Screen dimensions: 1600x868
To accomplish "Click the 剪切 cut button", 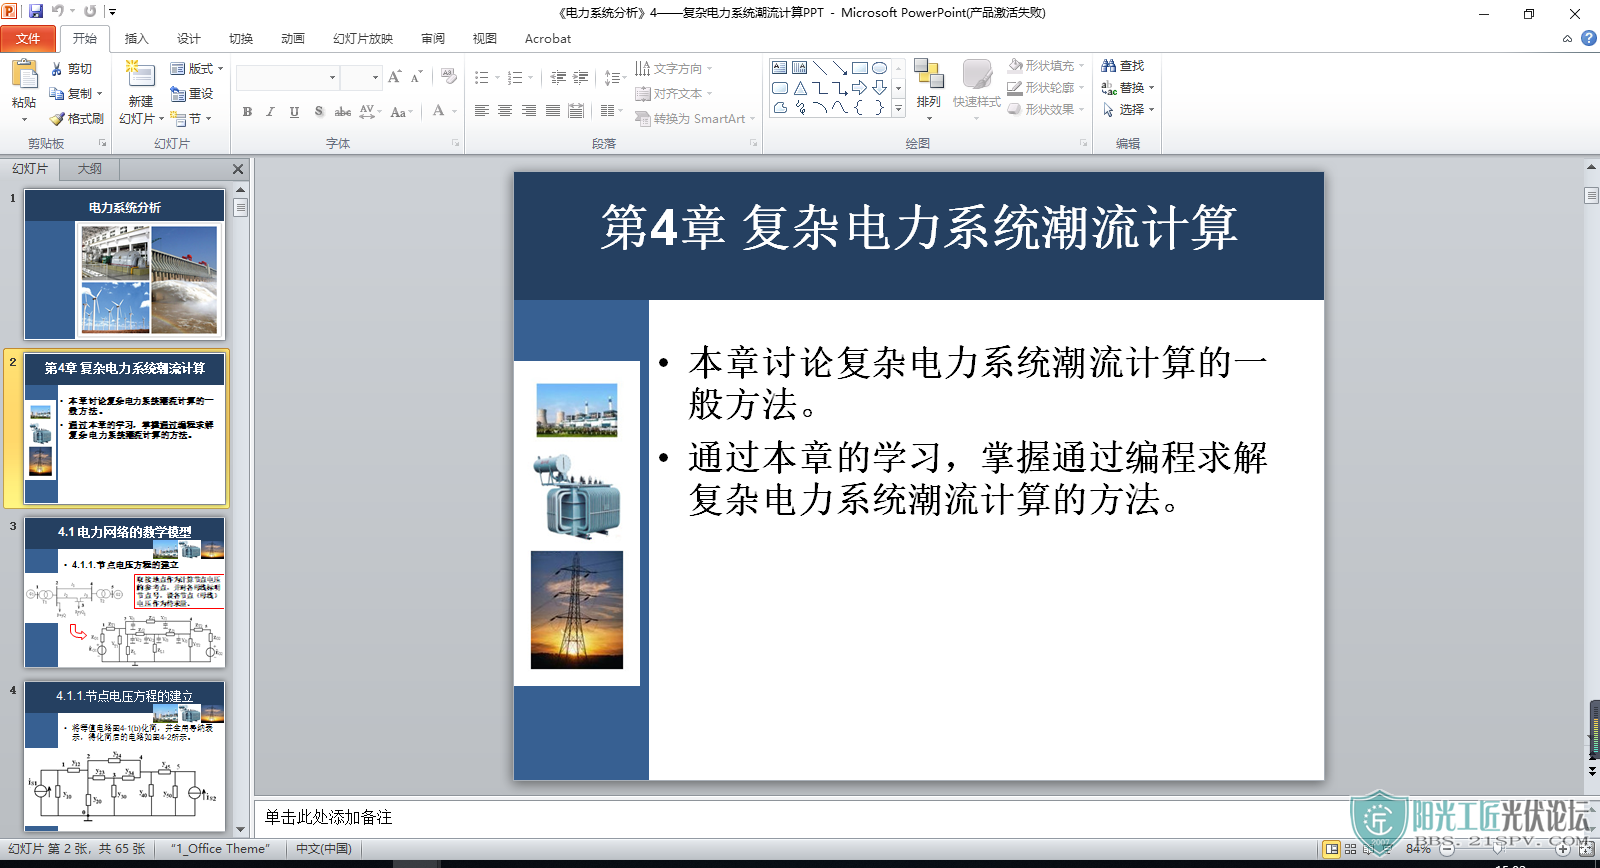I will click(71, 68).
